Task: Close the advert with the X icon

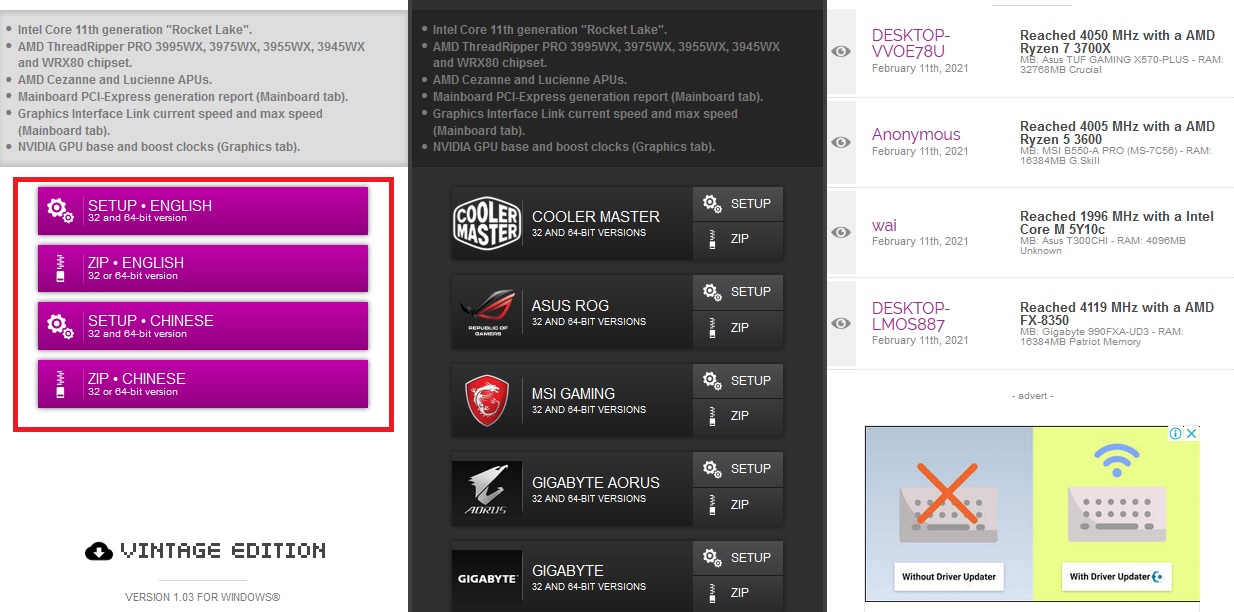Action: click(x=1191, y=434)
